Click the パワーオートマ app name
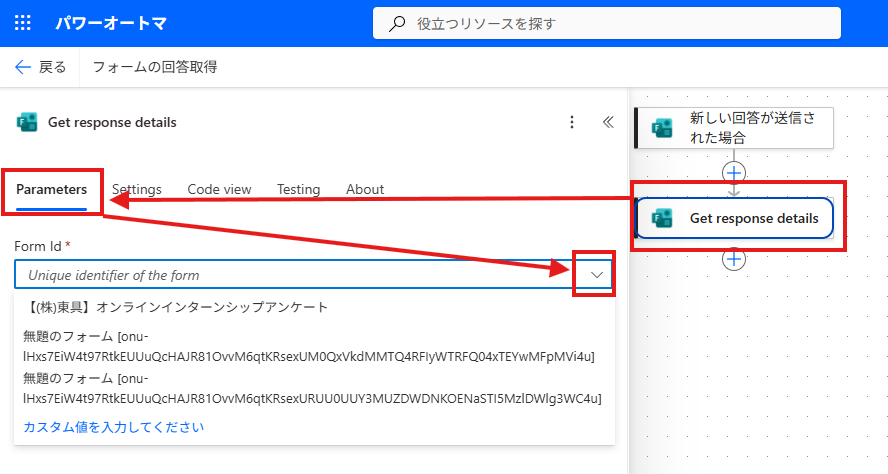This screenshot has height=474, width=888. tap(111, 23)
